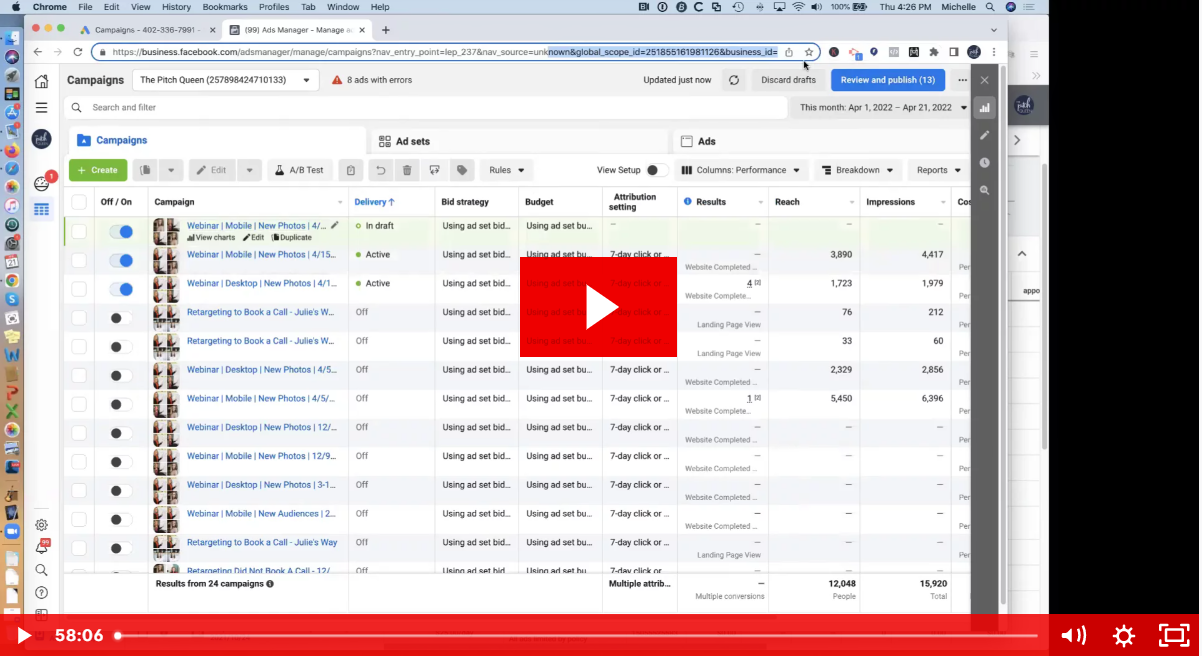Open the Bookmarks menu in Chrome menu bar
Screen dimensions: 1202x656
click(224, 7)
